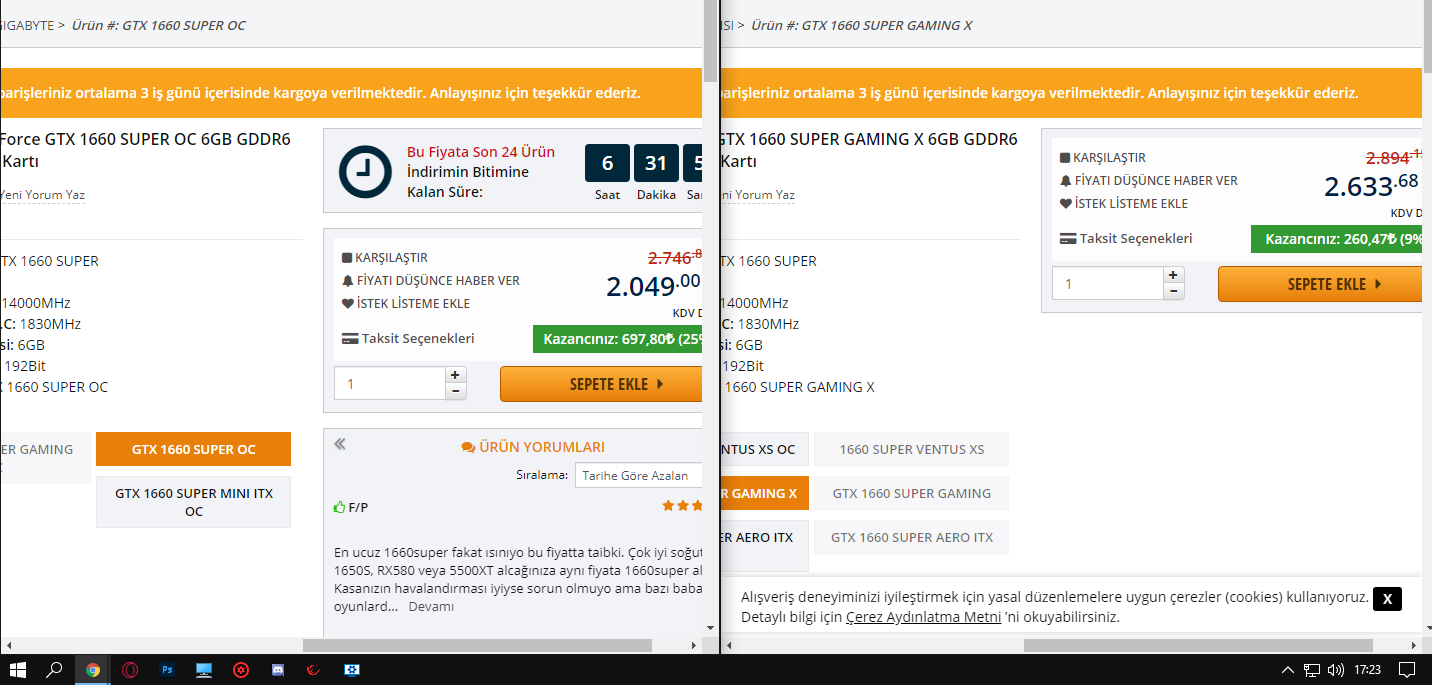Click the Kazancınız: 260,47₺ savings badge
Image resolution: width=1432 pixels, height=685 pixels.
pos(1336,239)
